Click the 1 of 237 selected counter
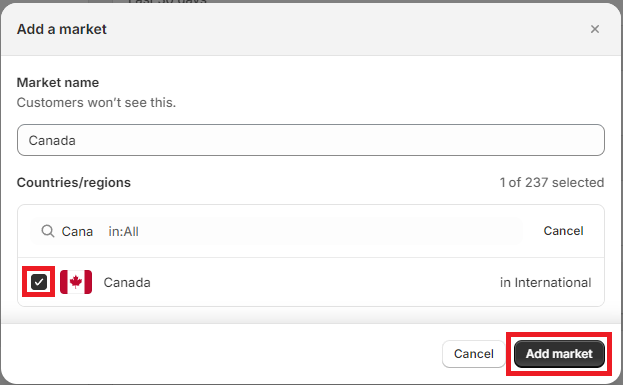The image size is (623, 385). pos(551,182)
